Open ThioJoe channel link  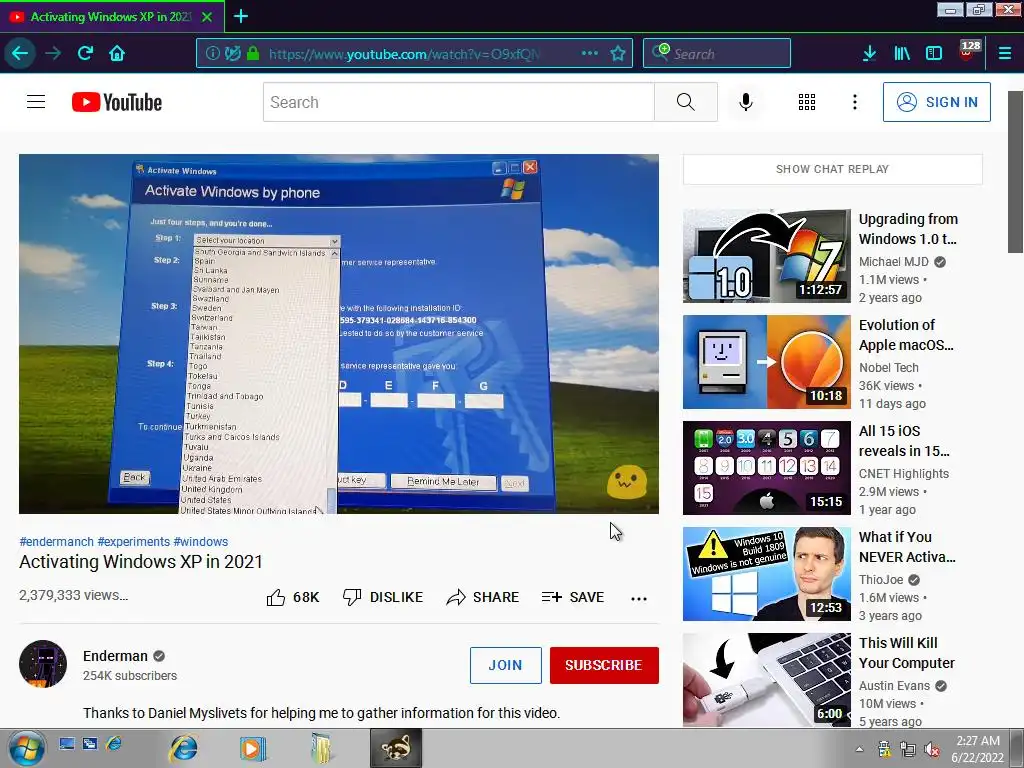pyautogui.click(x=881, y=579)
